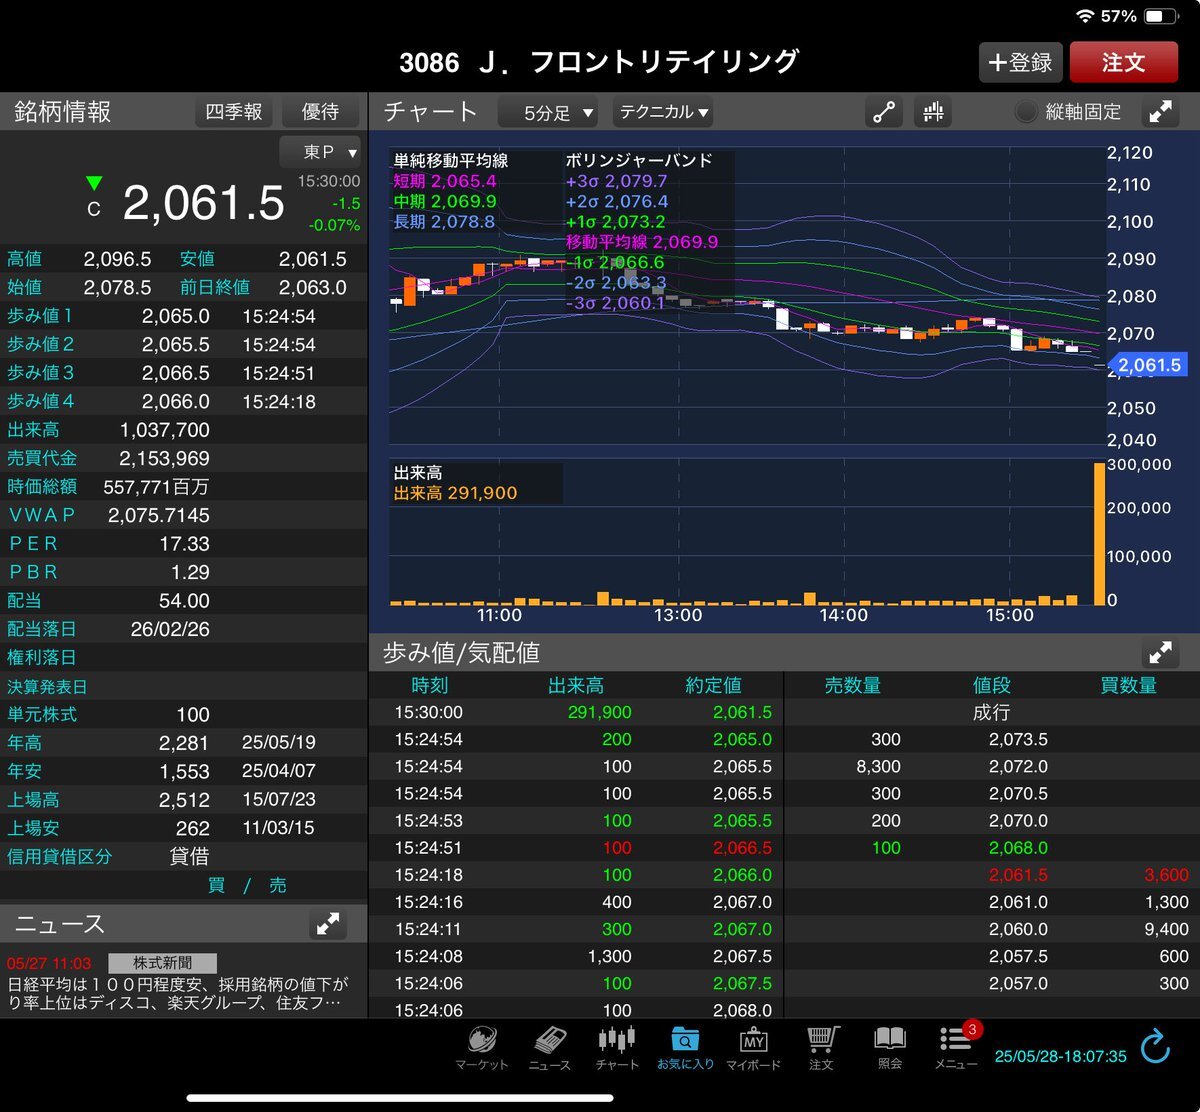Open the 日経平均 news headline
This screenshot has height=1112, width=1200.
(180, 993)
